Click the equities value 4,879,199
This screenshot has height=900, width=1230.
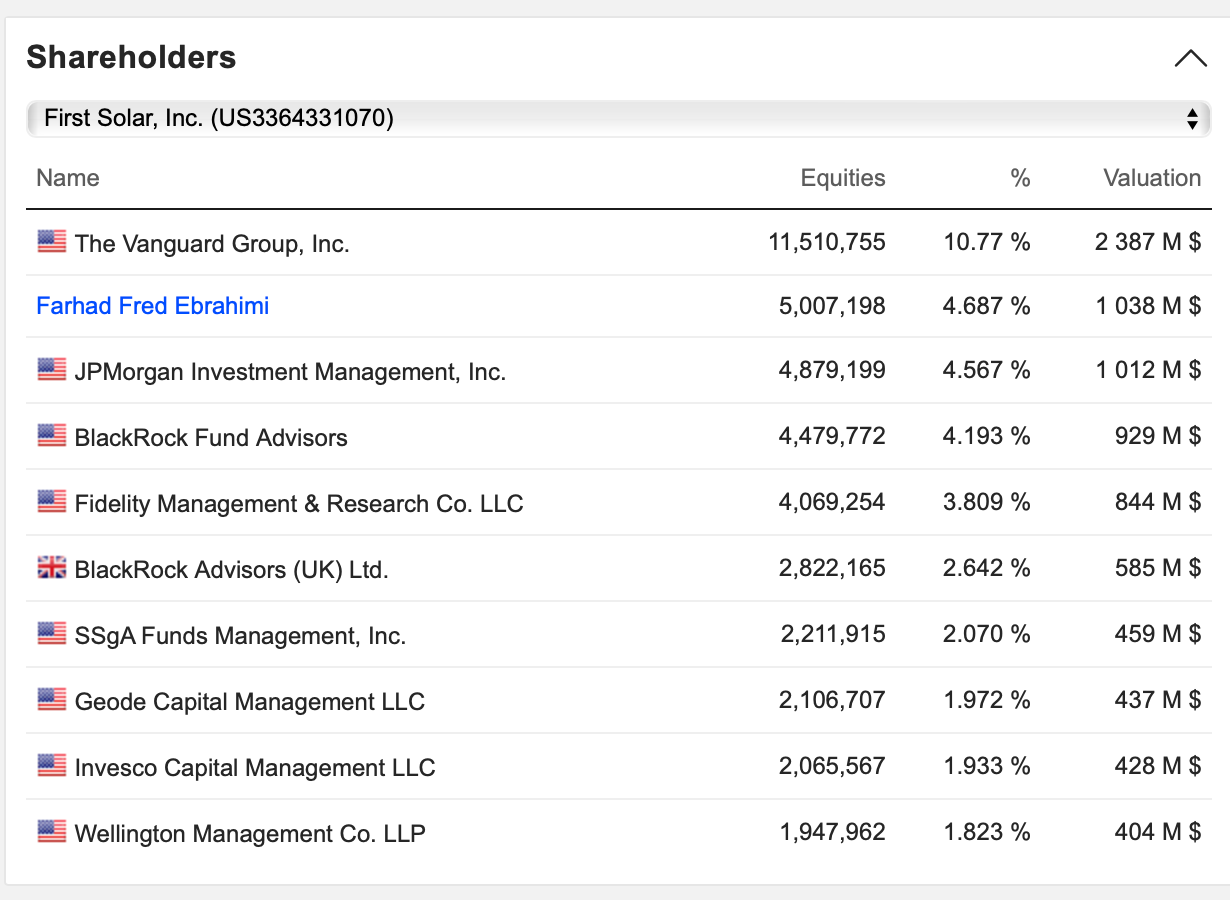coord(832,370)
